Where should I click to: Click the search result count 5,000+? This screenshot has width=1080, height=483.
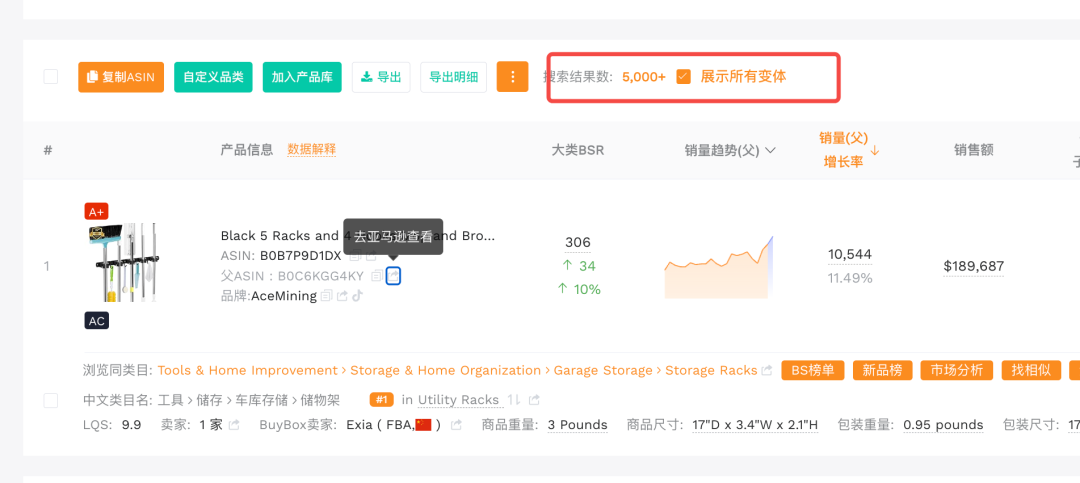pos(644,77)
